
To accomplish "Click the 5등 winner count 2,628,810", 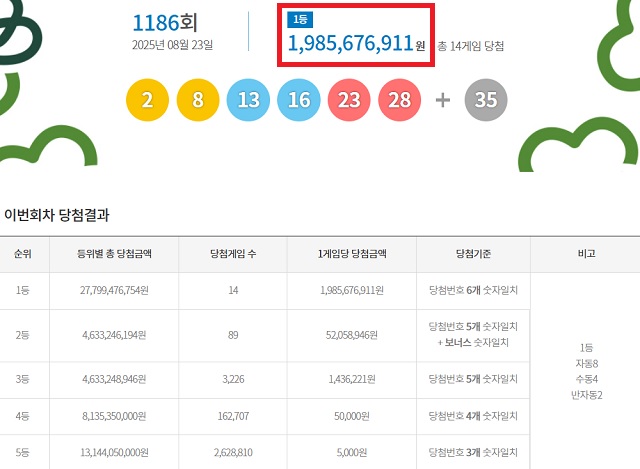I will [x=233, y=452].
